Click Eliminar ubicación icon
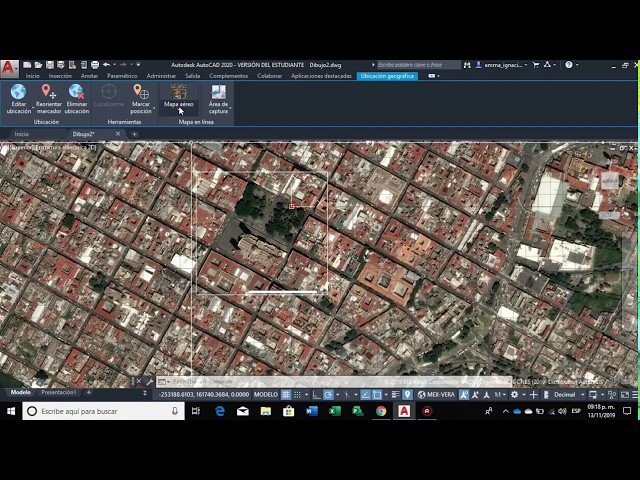 [76, 91]
